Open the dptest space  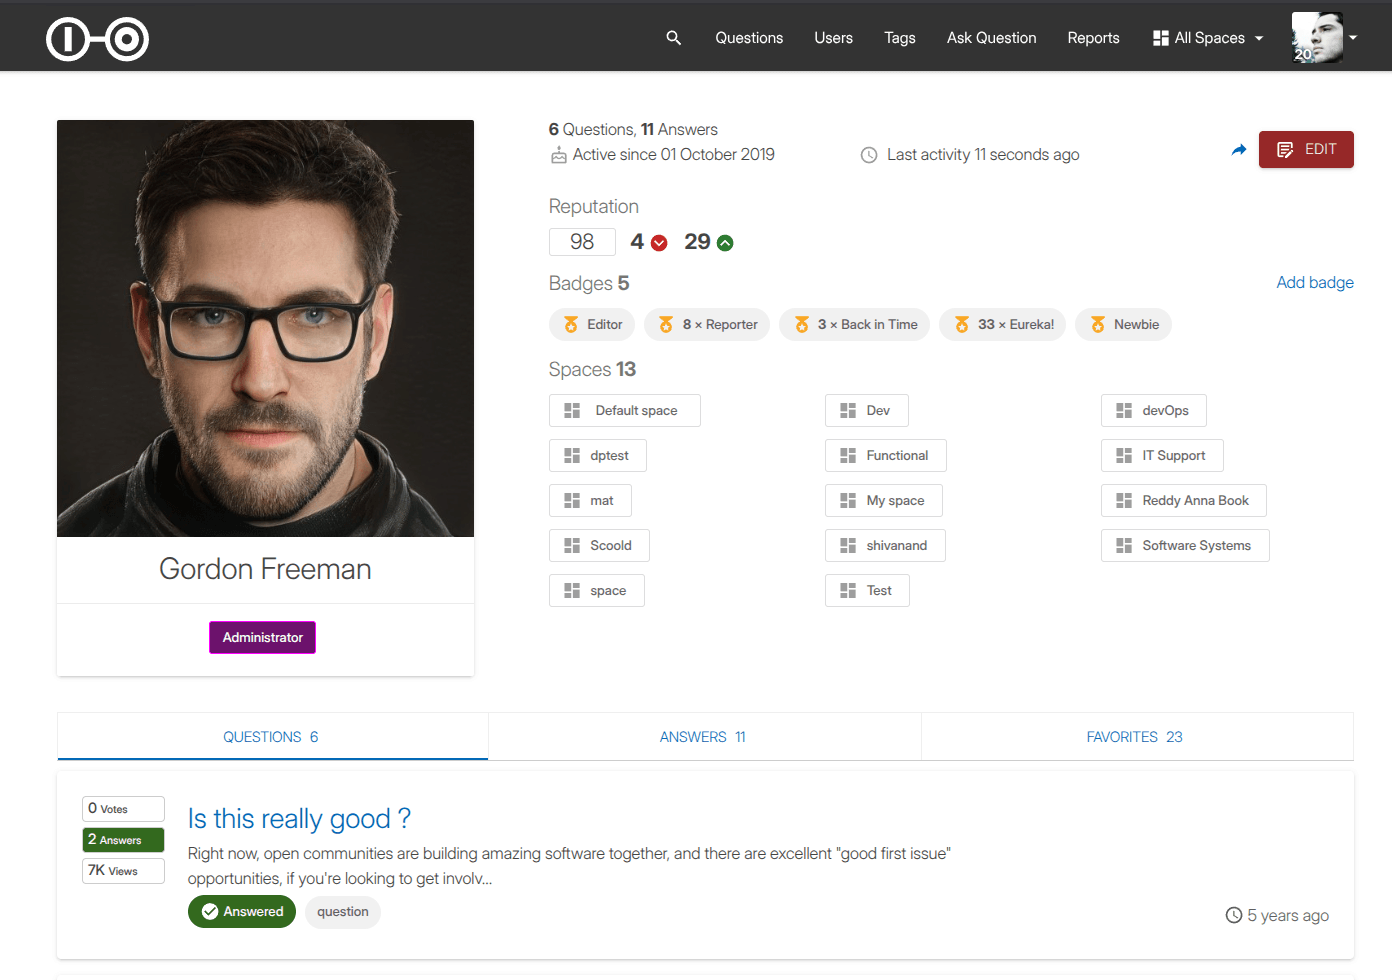(x=598, y=456)
